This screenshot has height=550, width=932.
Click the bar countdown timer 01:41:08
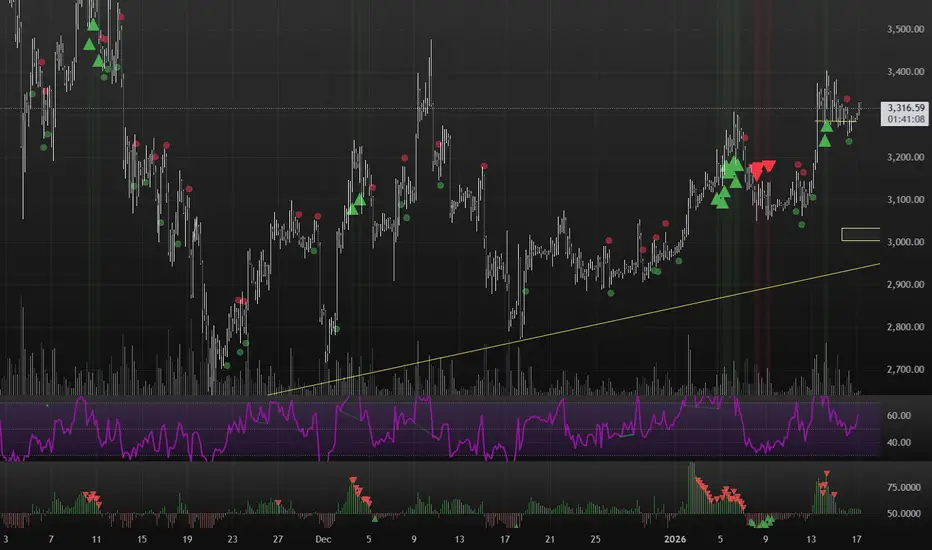click(905, 119)
